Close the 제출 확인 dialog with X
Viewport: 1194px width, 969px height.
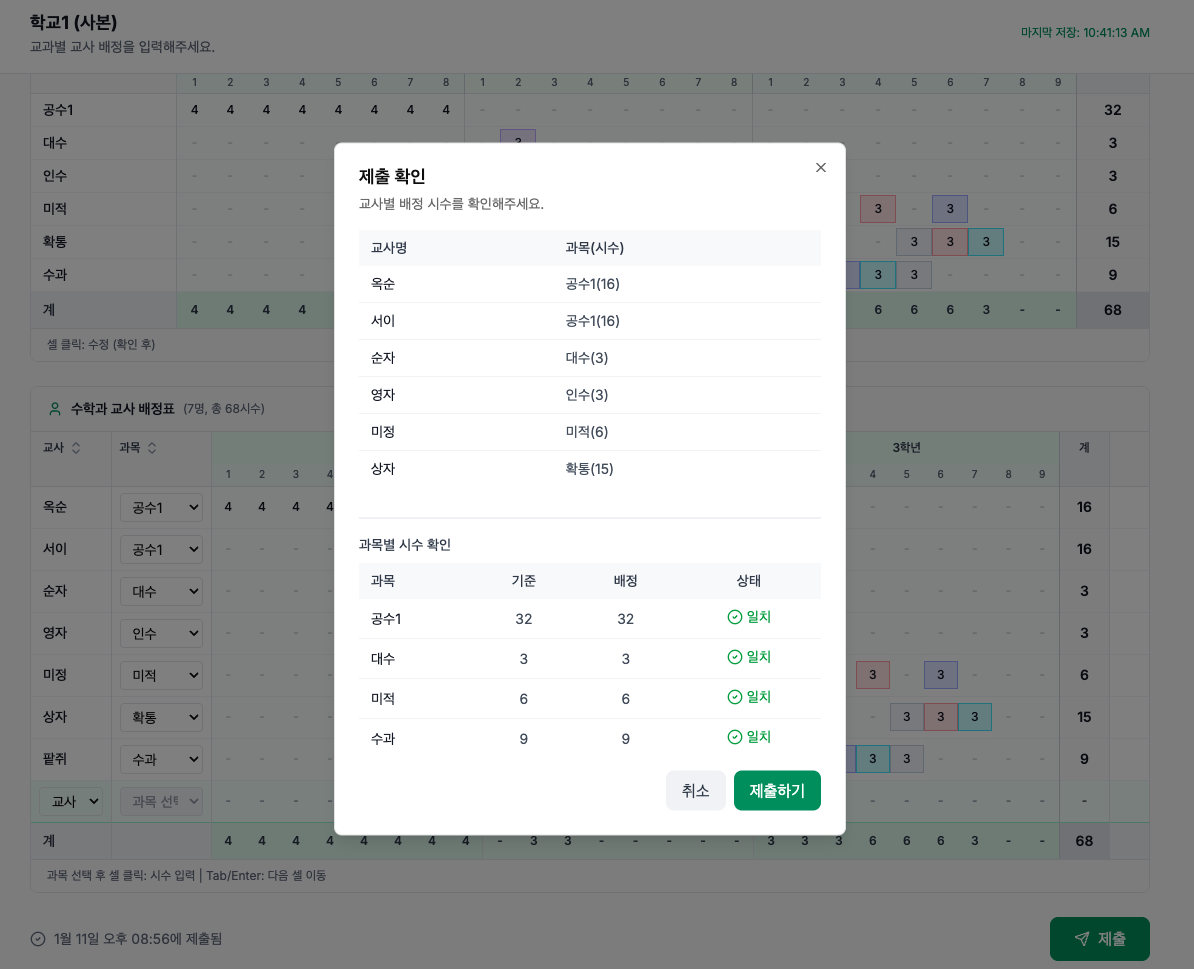click(x=821, y=168)
